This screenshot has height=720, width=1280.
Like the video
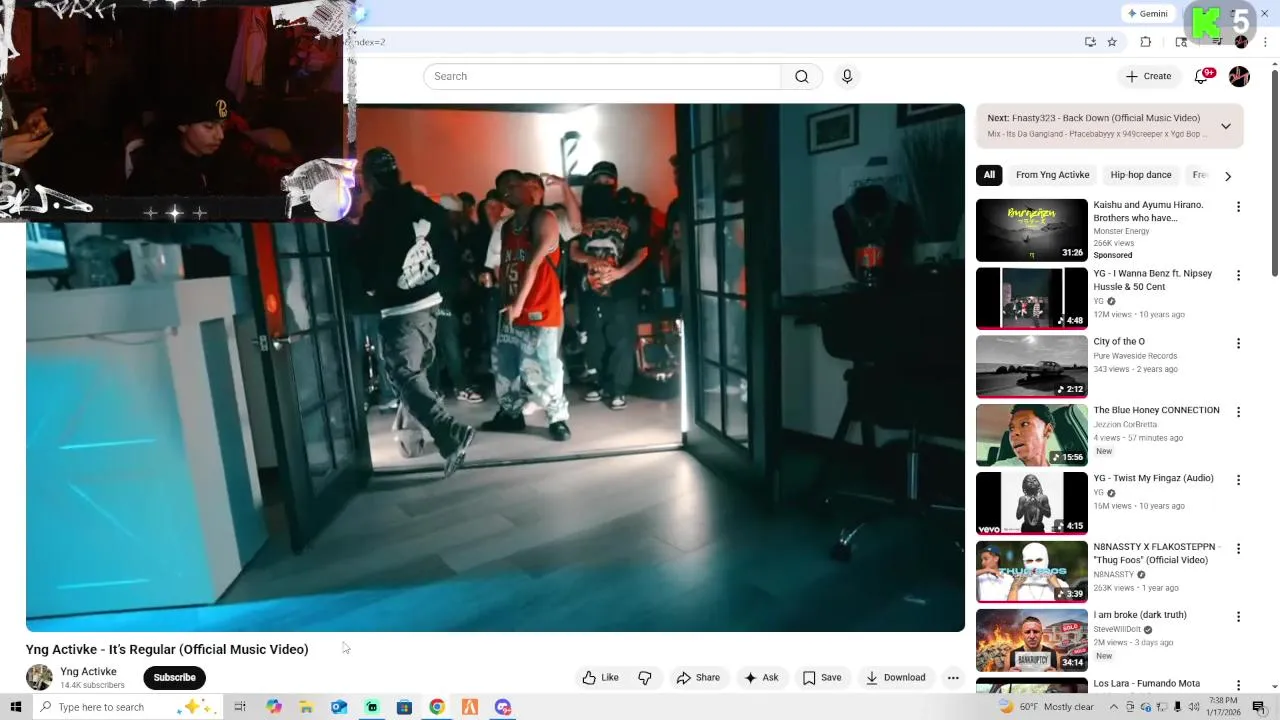601,677
